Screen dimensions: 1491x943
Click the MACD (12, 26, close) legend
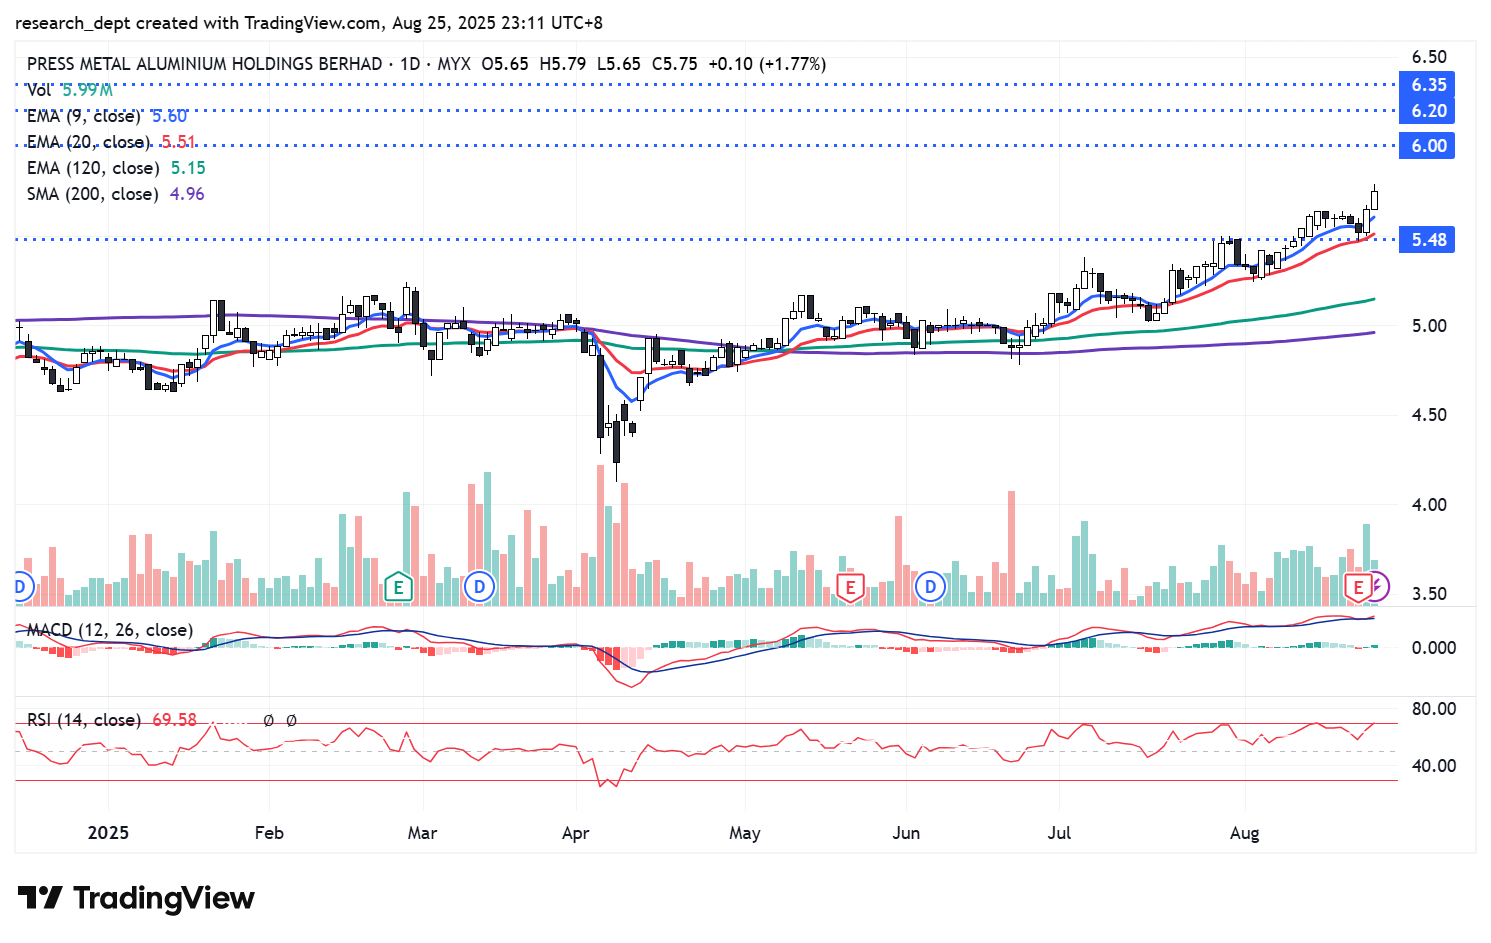[x=110, y=630]
